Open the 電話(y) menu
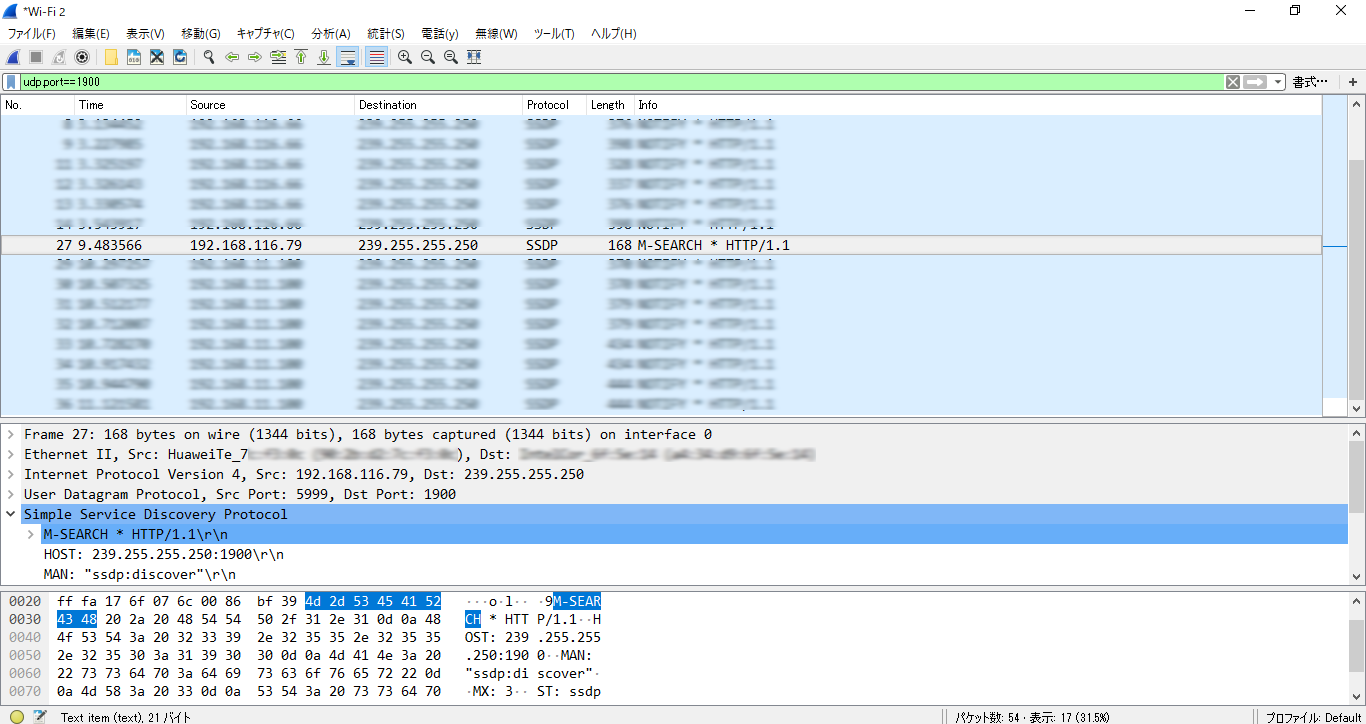Screen dimensions: 1366x724 click(x=440, y=34)
